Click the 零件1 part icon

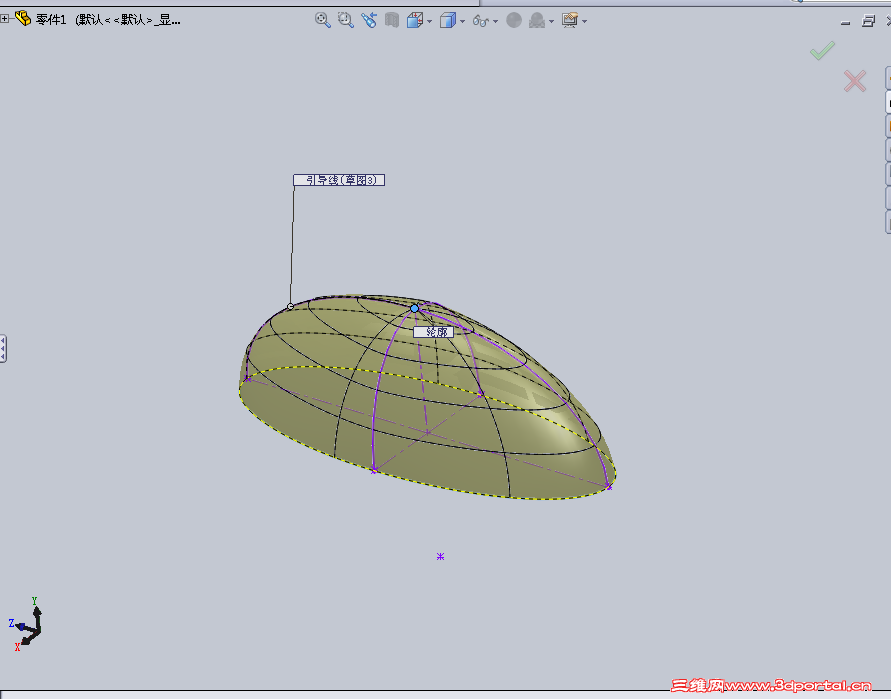pyautogui.click(x=23, y=19)
